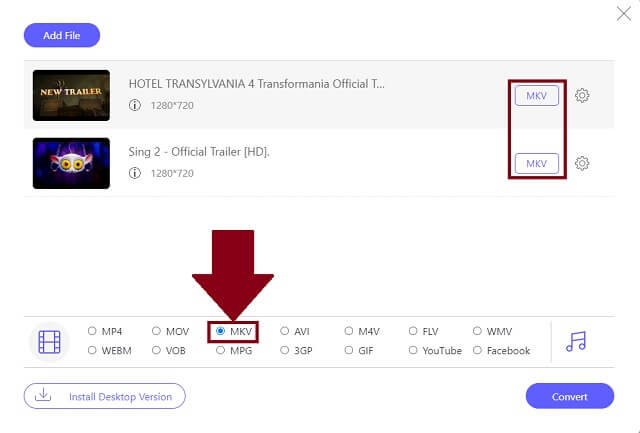Click download icon in Install Desktop Version
This screenshot has width=640, height=433.
tap(43, 396)
